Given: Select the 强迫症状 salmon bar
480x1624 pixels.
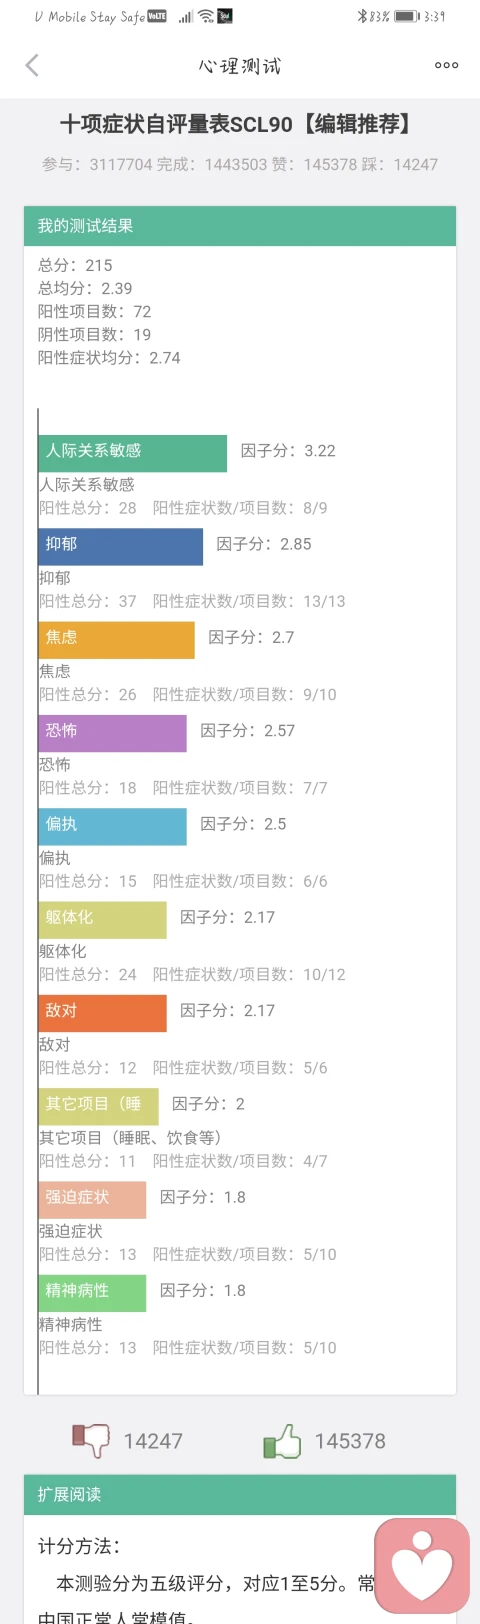Looking at the screenshot, I should point(93,1200).
